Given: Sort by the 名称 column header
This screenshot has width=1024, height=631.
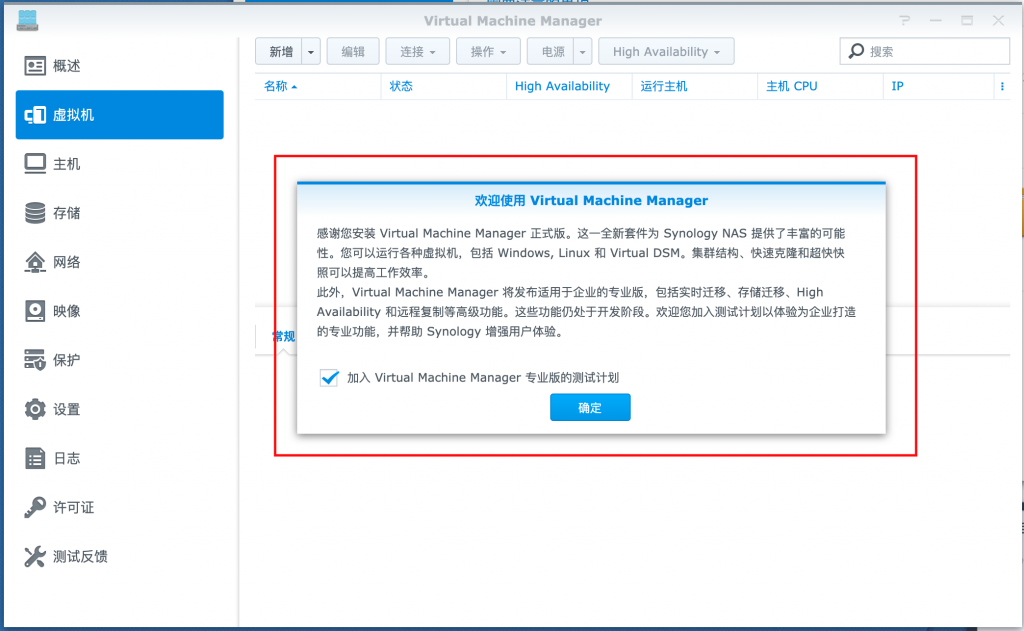Looking at the screenshot, I should coord(317,86).
